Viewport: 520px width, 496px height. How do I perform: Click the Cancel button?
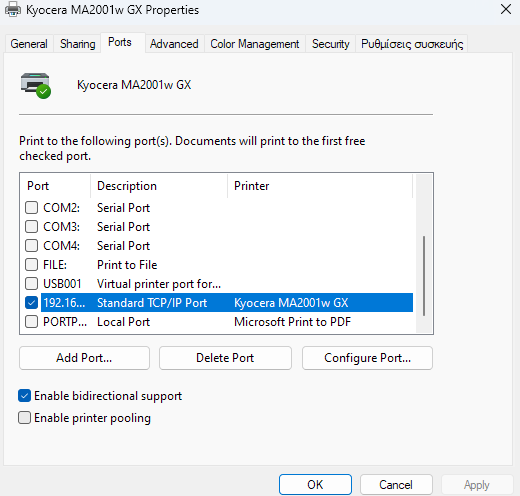[396, 485]
